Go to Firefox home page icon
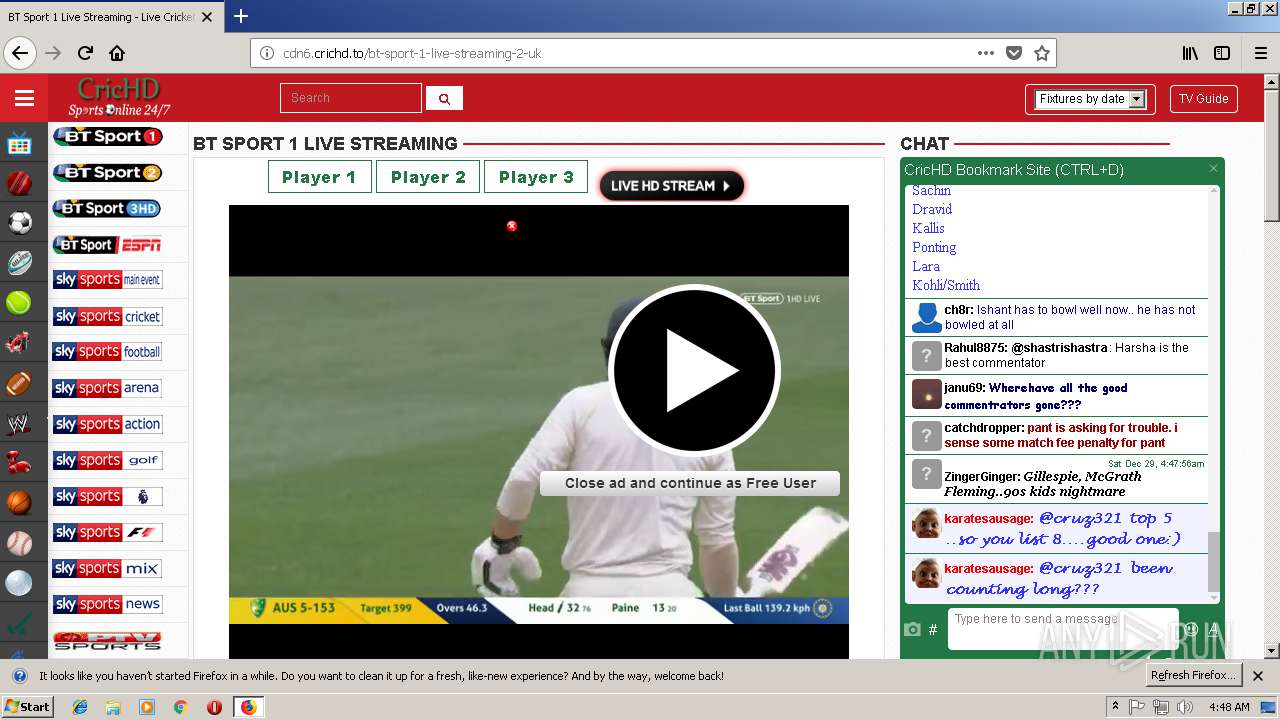1280x720 pixels. [x=117, y=53]
